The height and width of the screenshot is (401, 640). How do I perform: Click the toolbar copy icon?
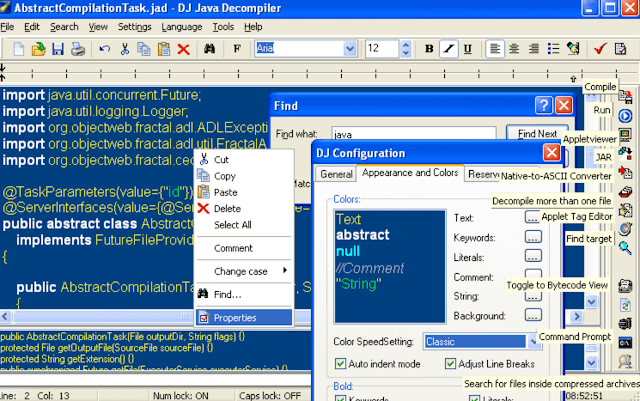coord(144,49)
